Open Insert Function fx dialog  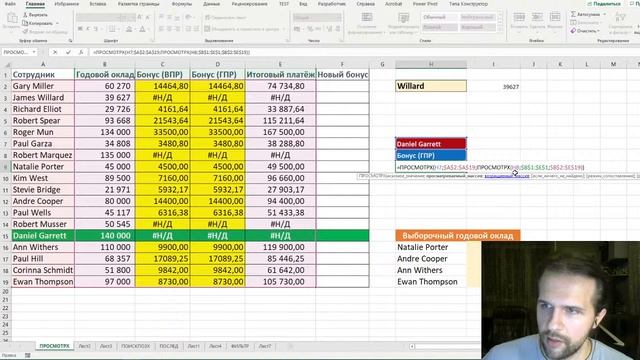tap(81, 52)
